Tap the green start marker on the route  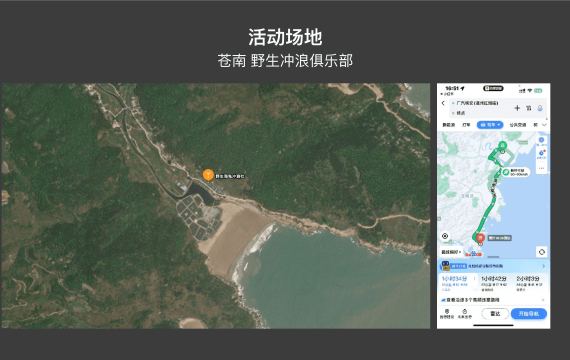(502, 145)
